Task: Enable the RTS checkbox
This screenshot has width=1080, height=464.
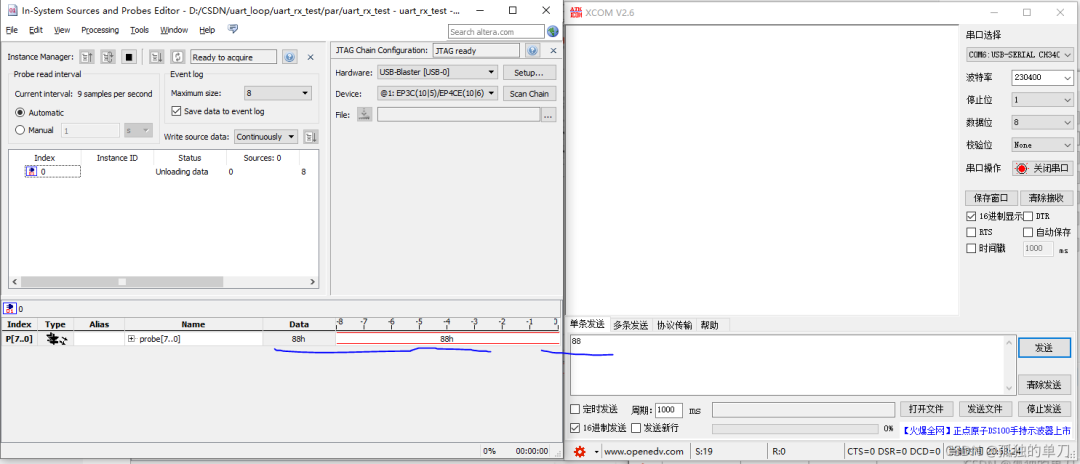Action: tap(971, 233)
